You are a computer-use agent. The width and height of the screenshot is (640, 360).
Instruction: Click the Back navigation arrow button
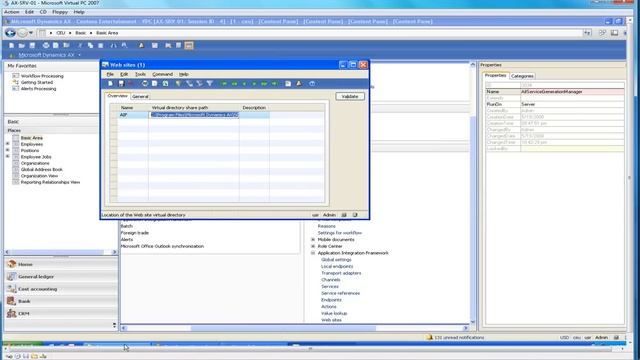click(10, 33)
